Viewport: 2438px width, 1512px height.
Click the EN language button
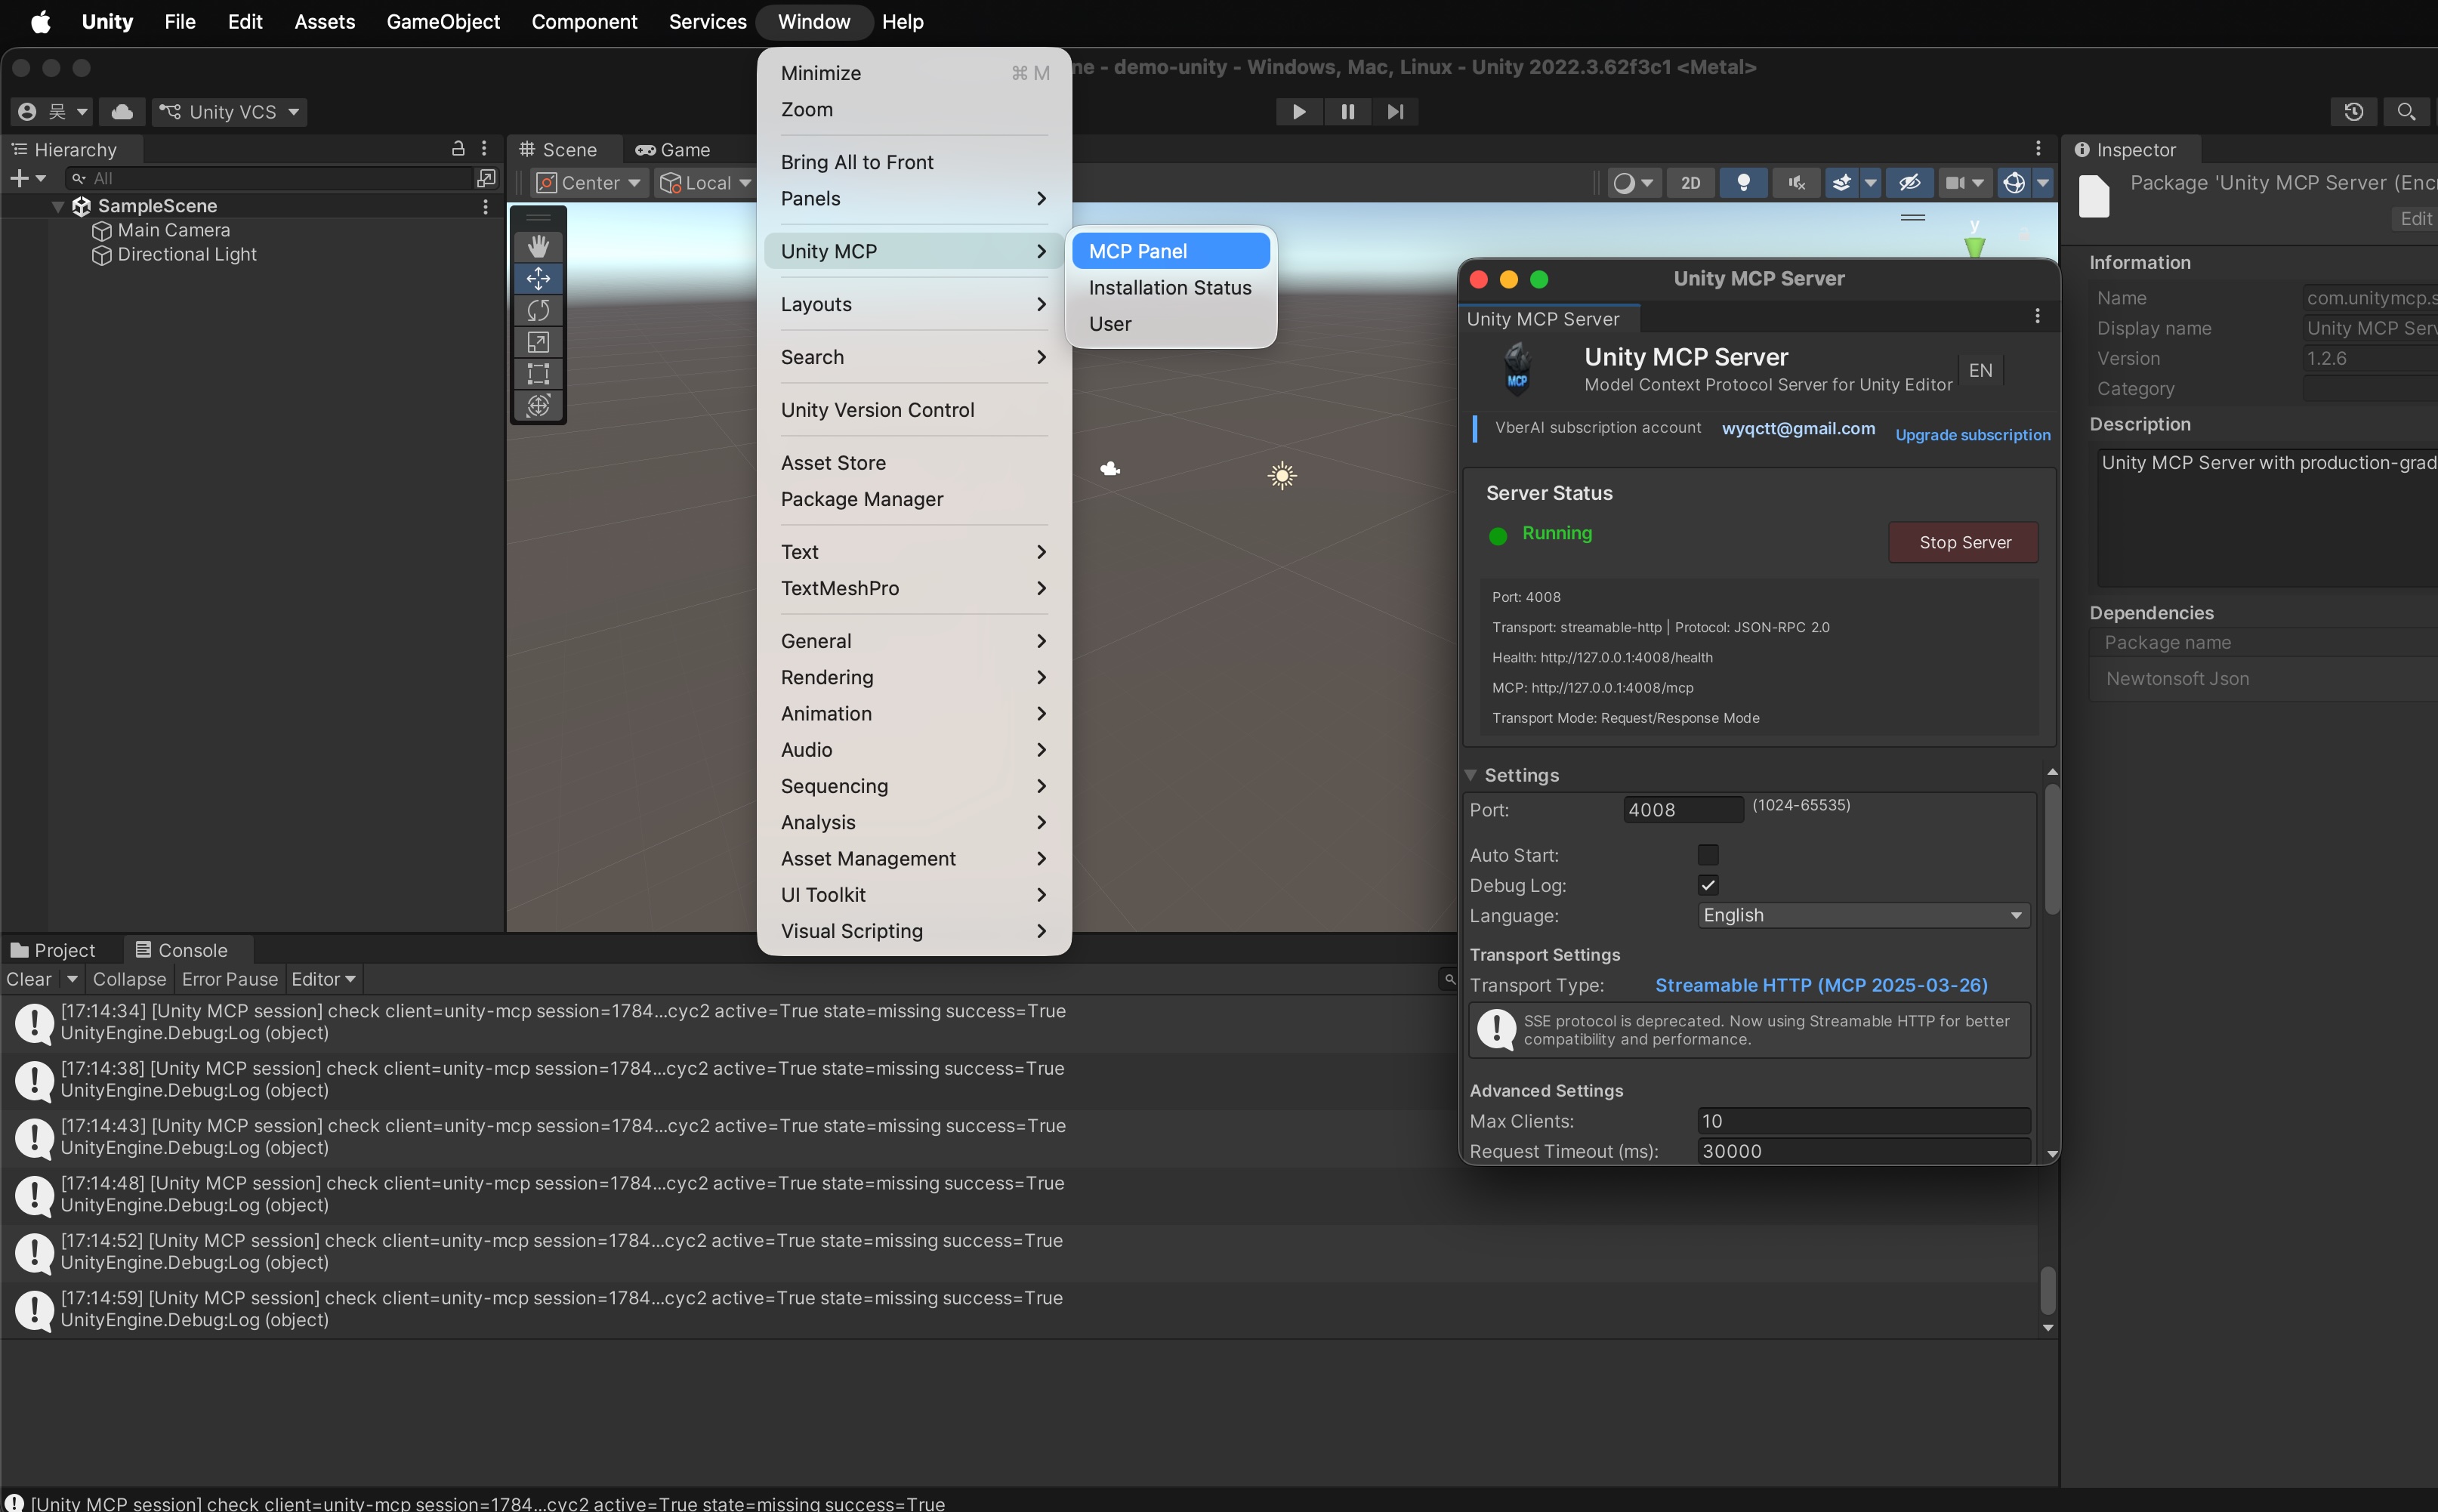coord(1980,371)
